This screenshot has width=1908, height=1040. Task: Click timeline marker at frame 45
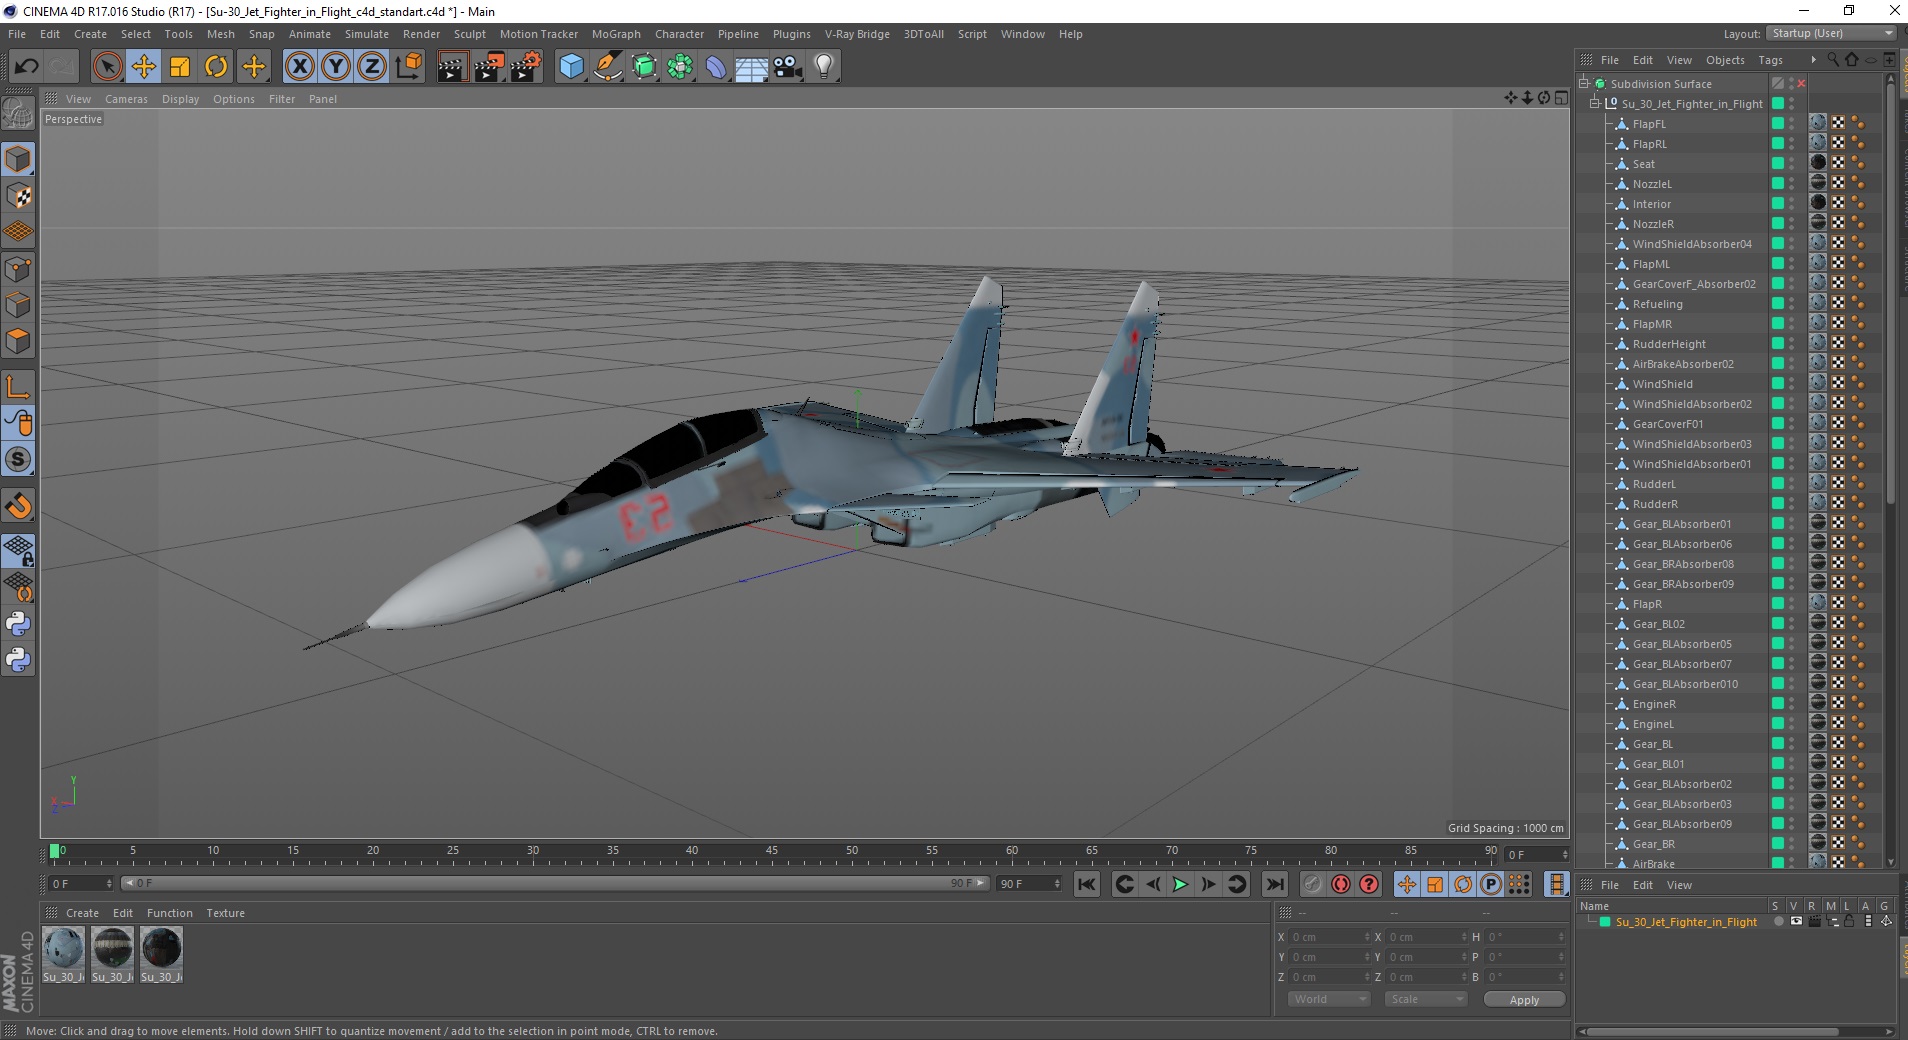[772, 852]
